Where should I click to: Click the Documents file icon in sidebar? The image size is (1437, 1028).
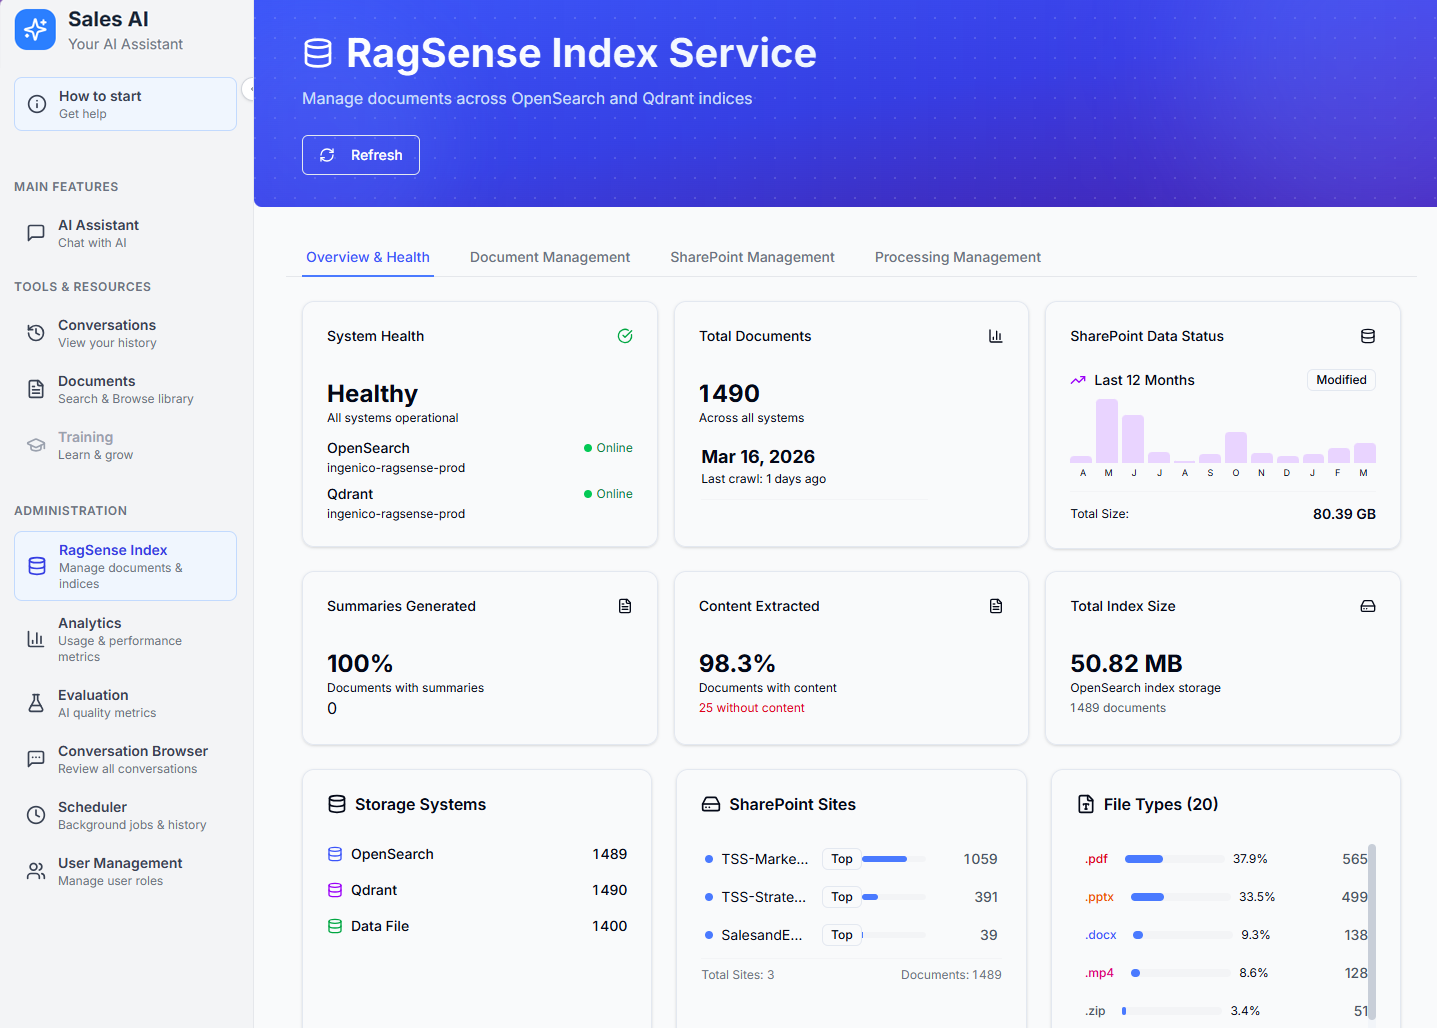(36, 389)
